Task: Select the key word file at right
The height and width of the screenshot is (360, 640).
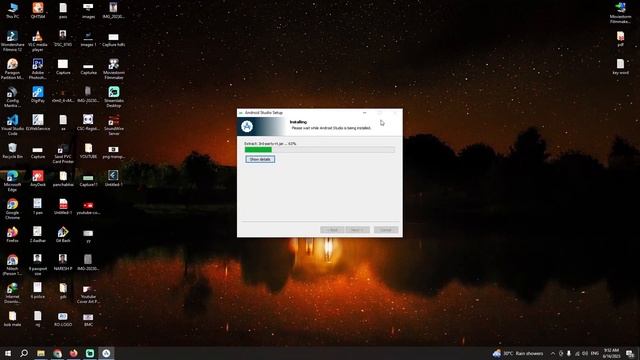Action: (620, 67)
